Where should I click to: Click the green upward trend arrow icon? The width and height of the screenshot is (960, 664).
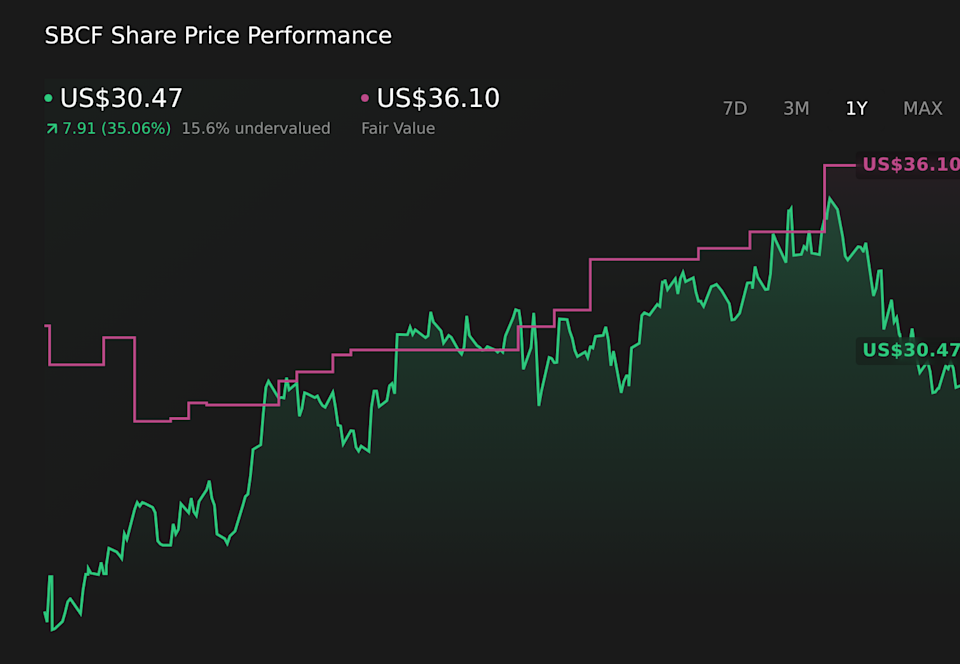[x=50, y=128]
